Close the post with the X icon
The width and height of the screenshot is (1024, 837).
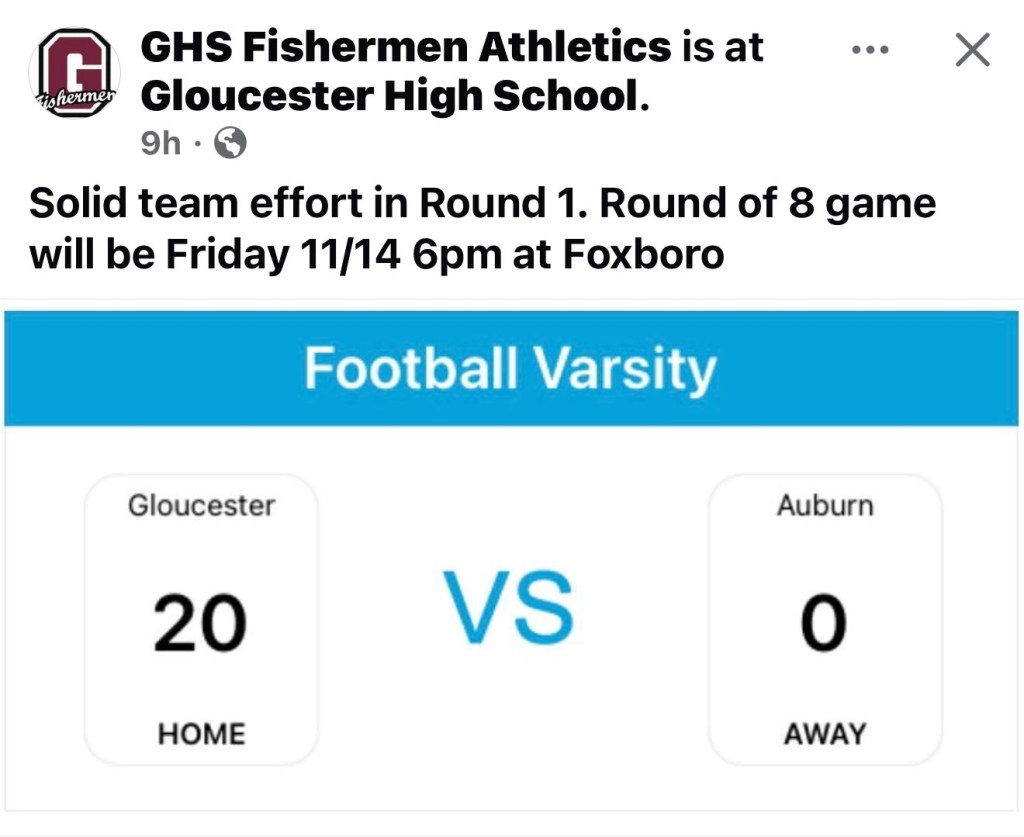(971, 50)
